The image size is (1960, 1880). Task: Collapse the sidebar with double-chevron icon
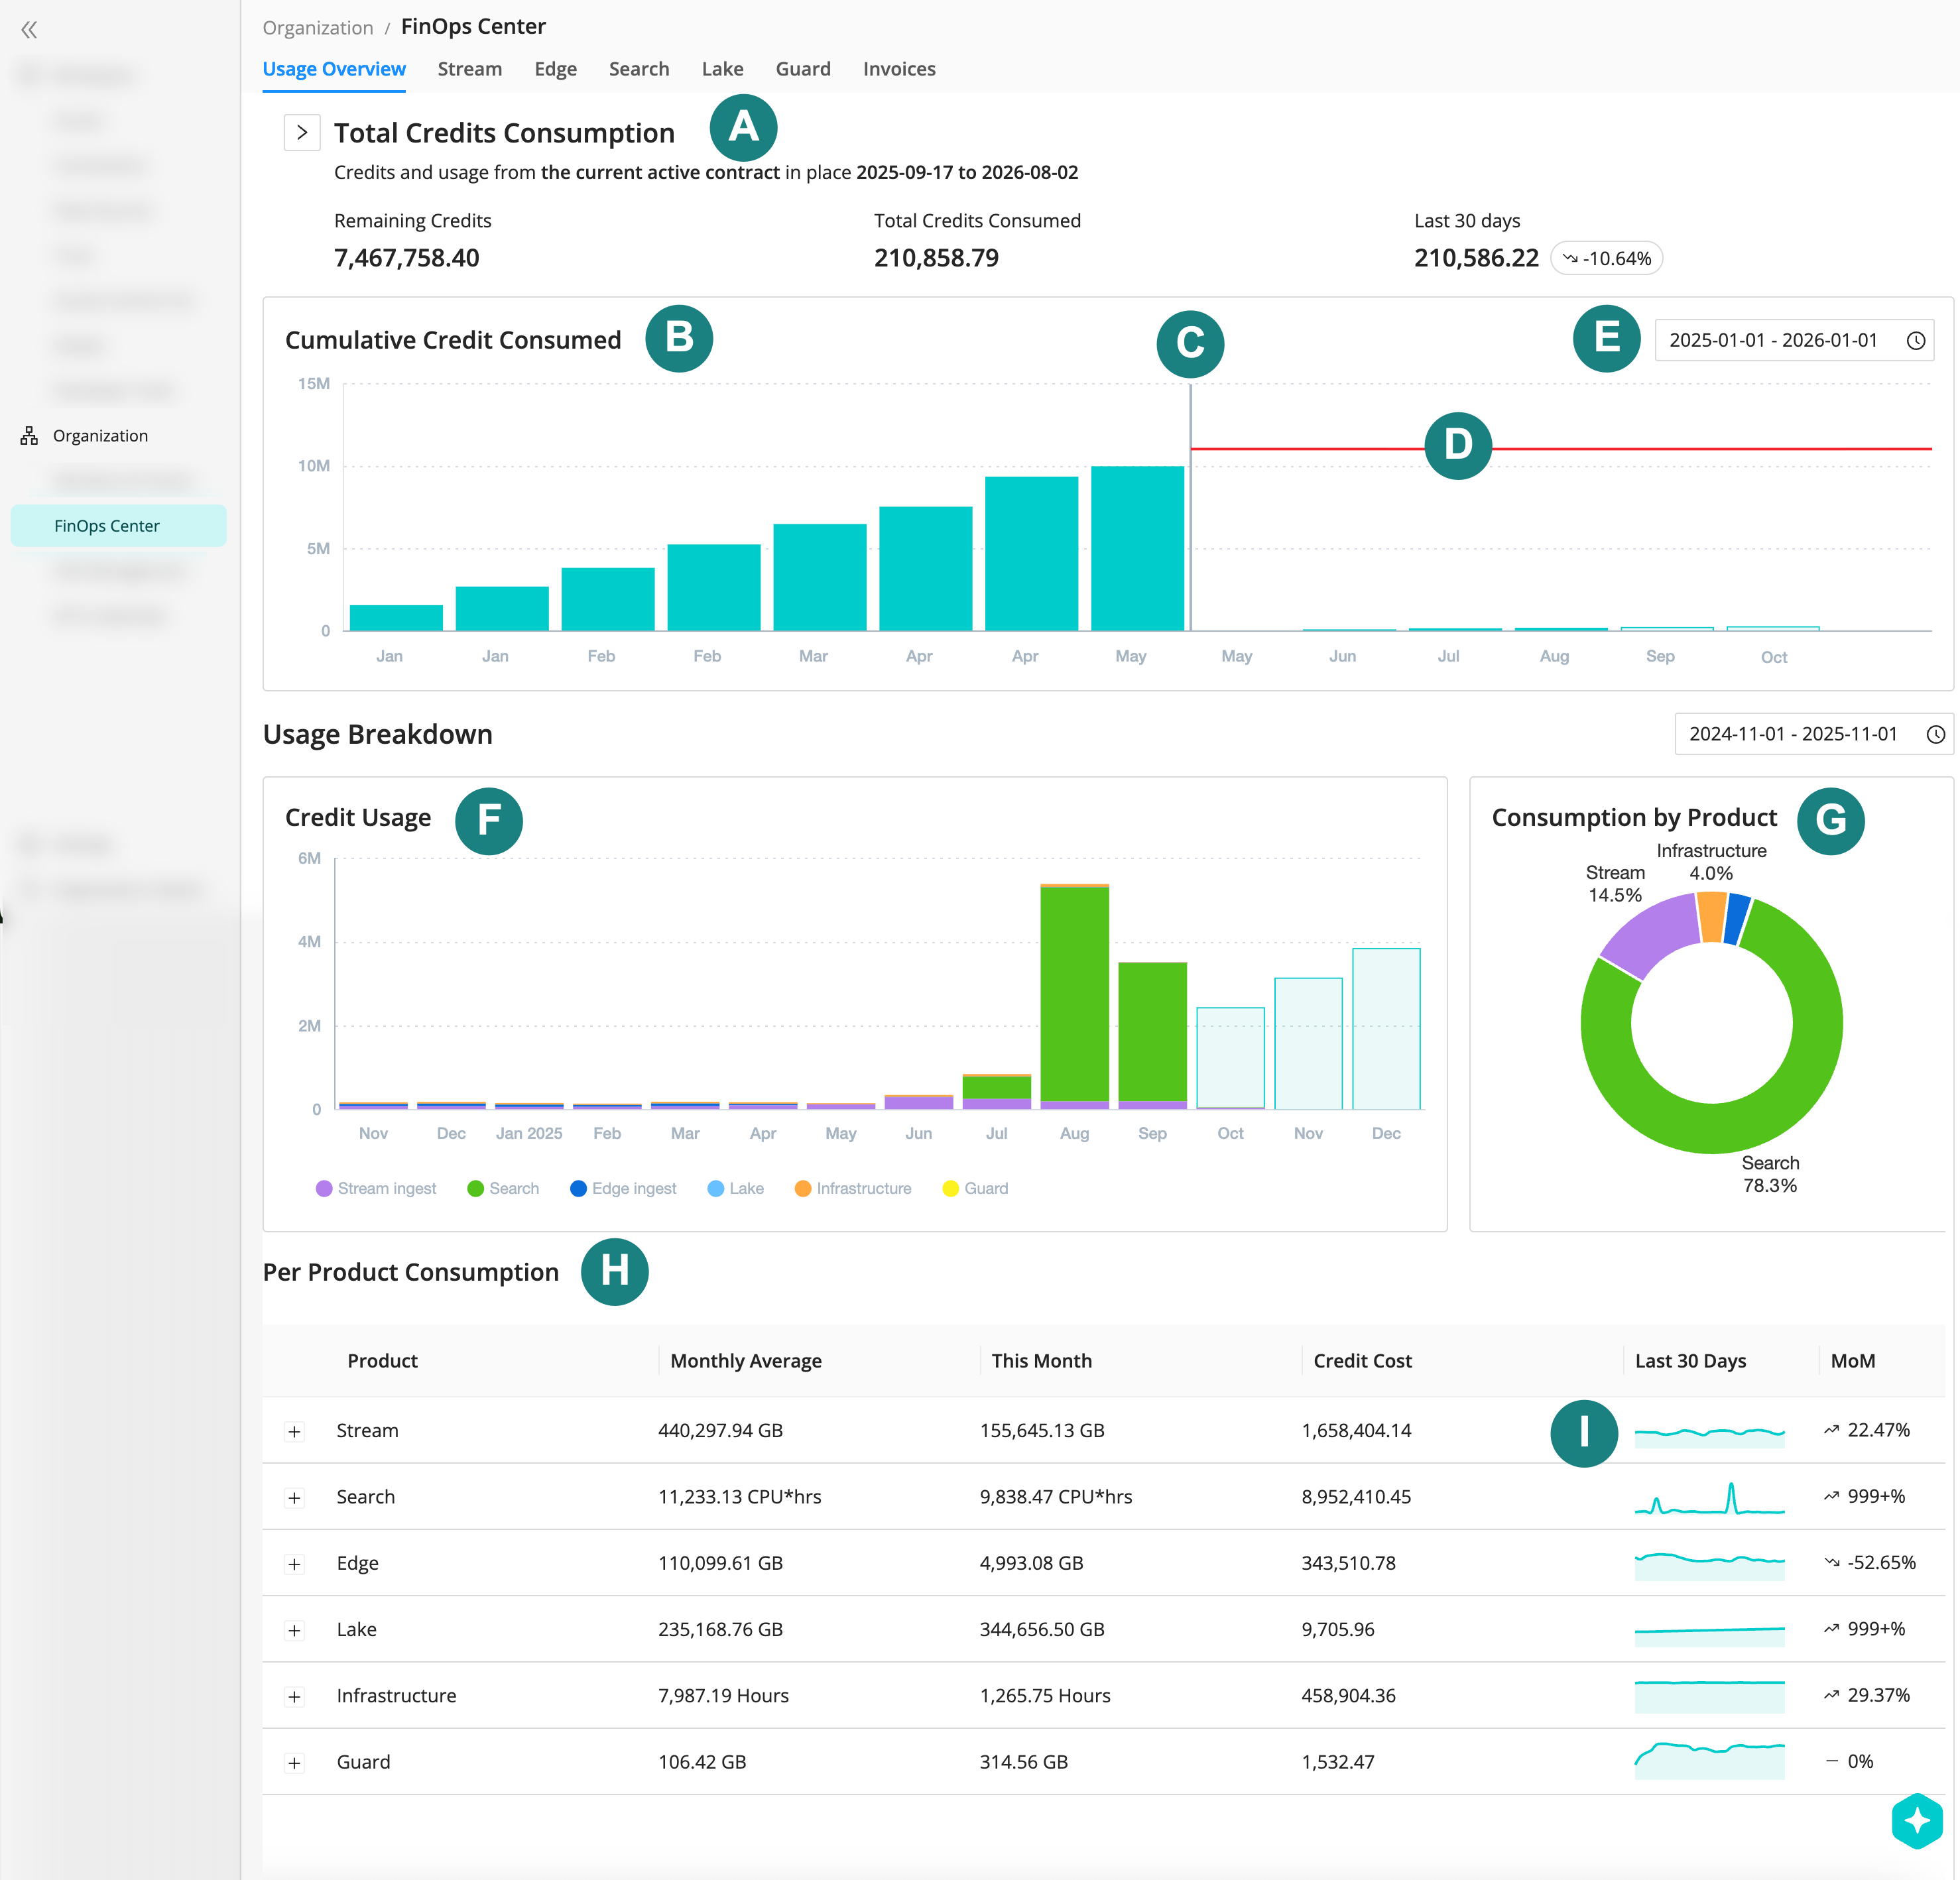coord(29,30)
